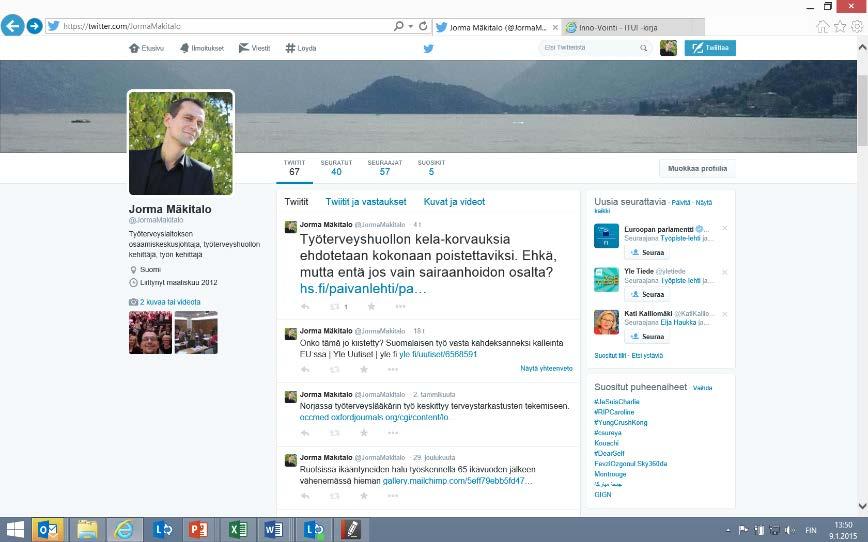Screen dimensions: 868x542
Task: Reply to the kela-korvauksia tweet
Action: pyautogui.click(x=305, y=306)
